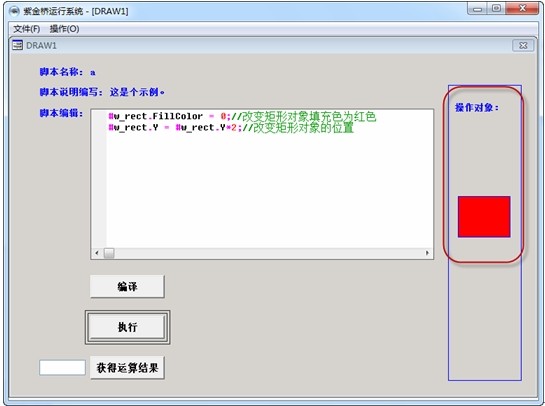Maximize the main application window

tap(497, 8)
